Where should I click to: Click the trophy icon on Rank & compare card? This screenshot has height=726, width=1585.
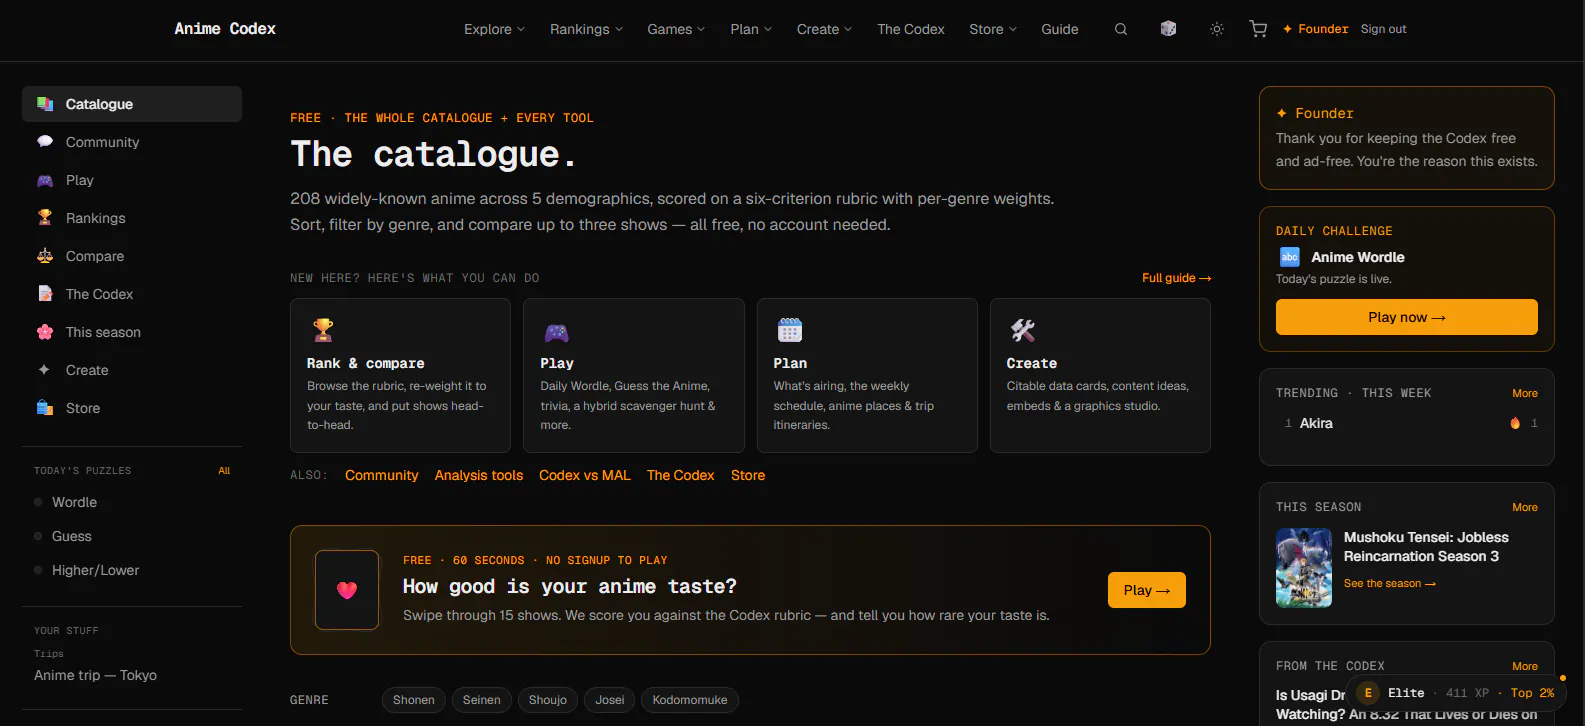pyautogui.click(x=323, y=330)
